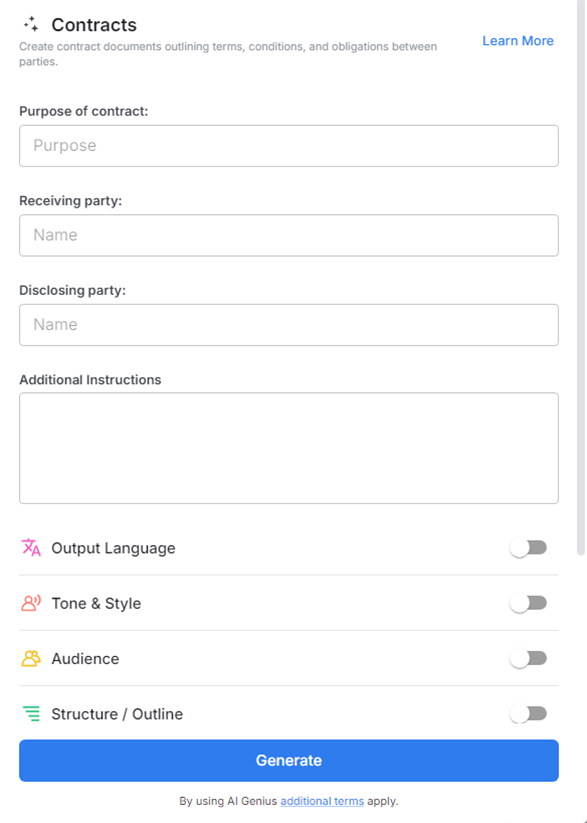Image resolution: width=587 pixels, height=823 pixels.
Task: Enable the Output Language toggle
Action: (x=528, y=547)
